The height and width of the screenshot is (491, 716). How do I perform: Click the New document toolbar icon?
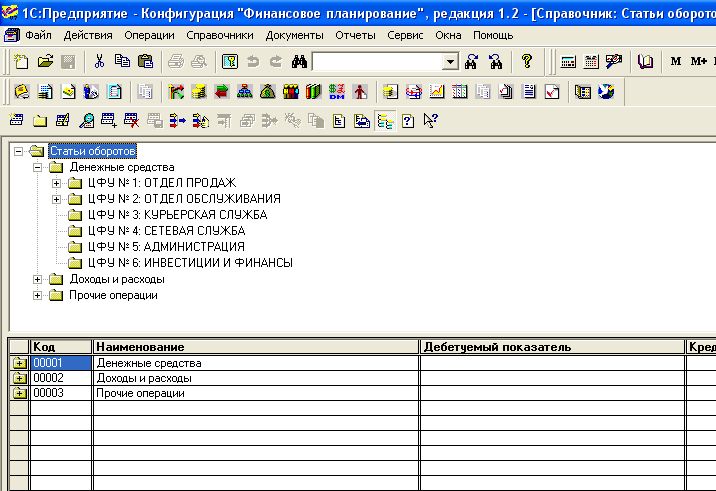point(21,61)
